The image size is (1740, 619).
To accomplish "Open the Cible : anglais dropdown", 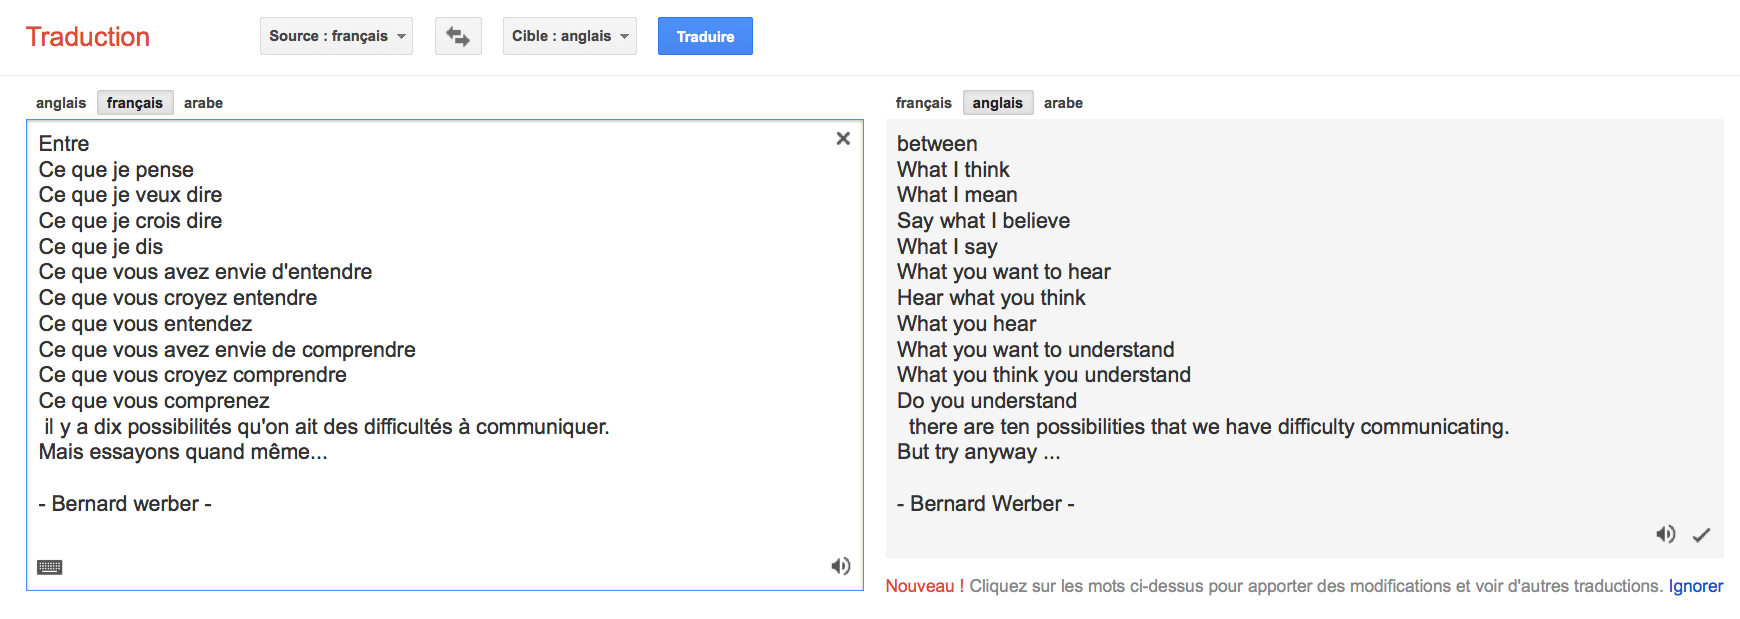I will [x=570, y=36].
